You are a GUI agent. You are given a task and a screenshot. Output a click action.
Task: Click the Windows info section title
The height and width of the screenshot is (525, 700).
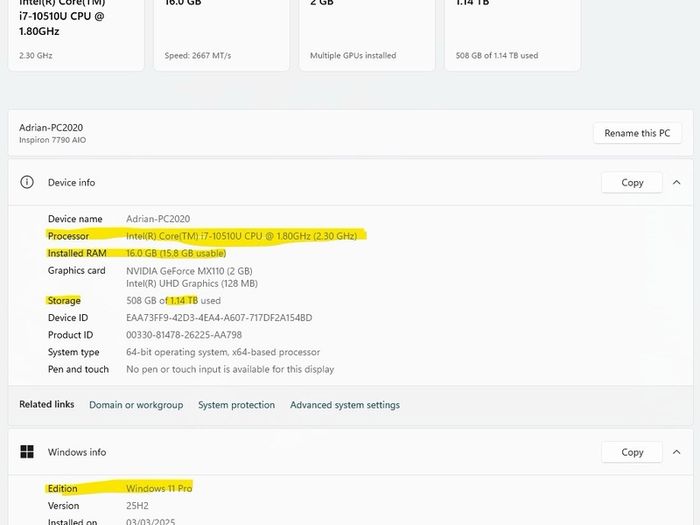77,452
